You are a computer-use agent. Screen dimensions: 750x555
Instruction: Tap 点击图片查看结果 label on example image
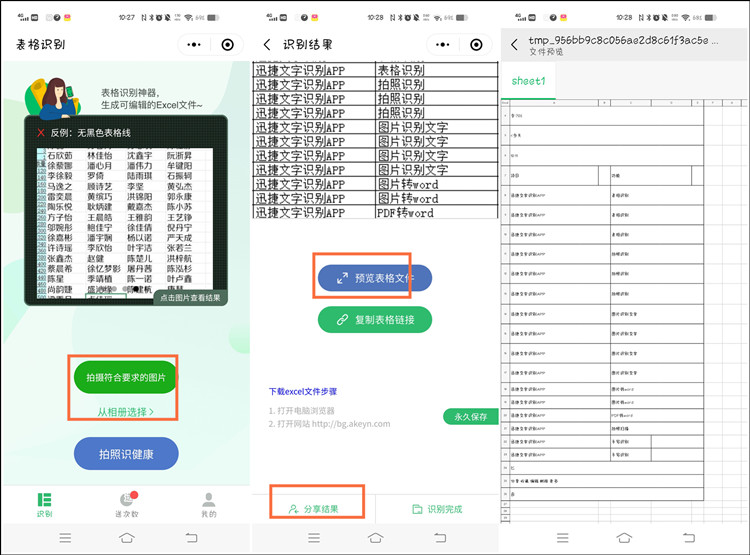pos(190,298)
